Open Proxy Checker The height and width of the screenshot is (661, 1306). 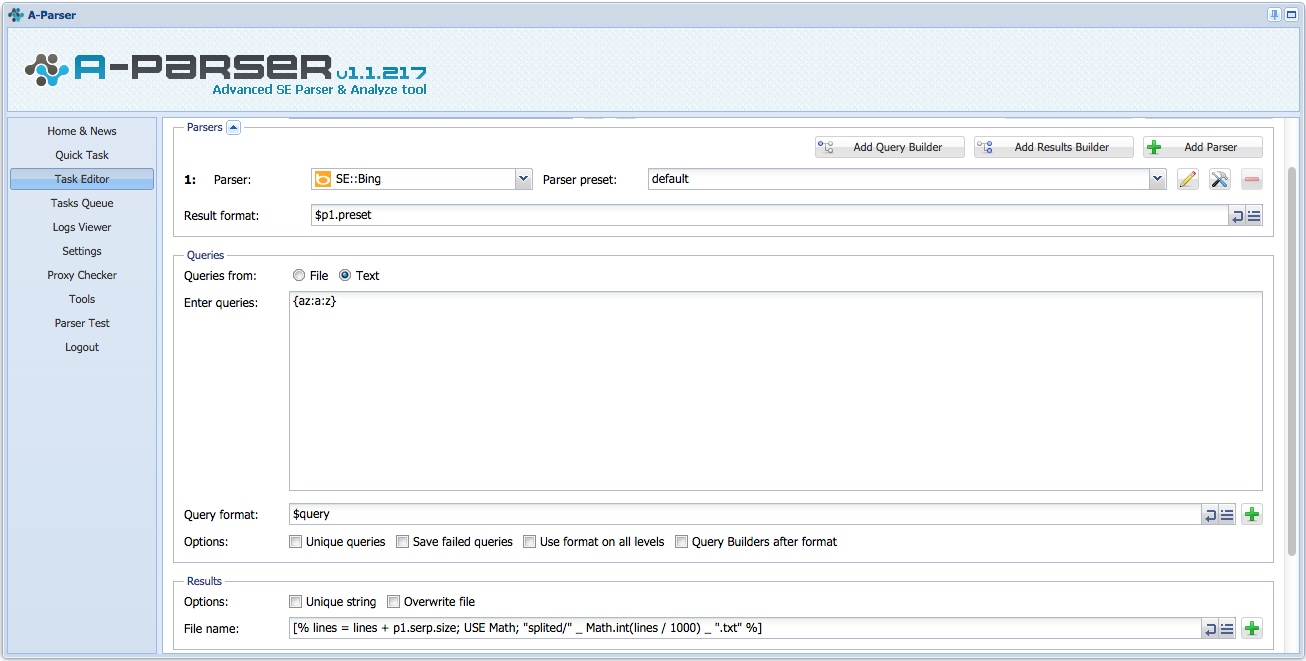(82, 275)
